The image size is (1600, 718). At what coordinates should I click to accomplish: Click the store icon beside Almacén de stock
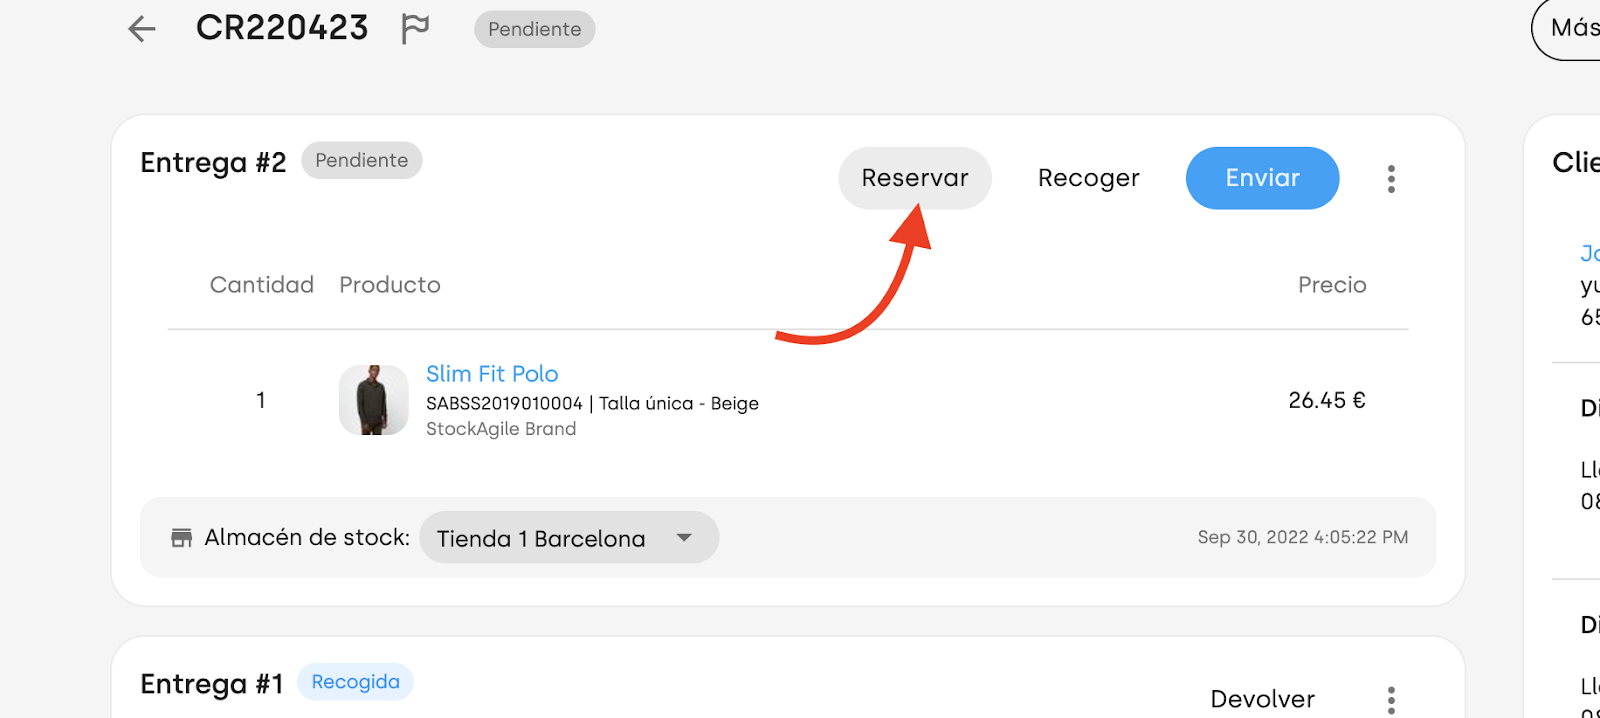[181, 538]
